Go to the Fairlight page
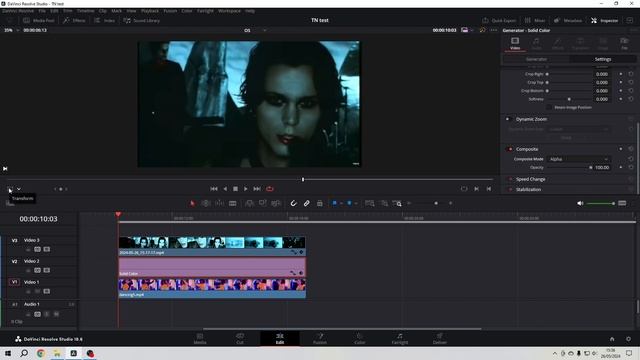This screenshot has height=360, width=640. coord(400,338)
